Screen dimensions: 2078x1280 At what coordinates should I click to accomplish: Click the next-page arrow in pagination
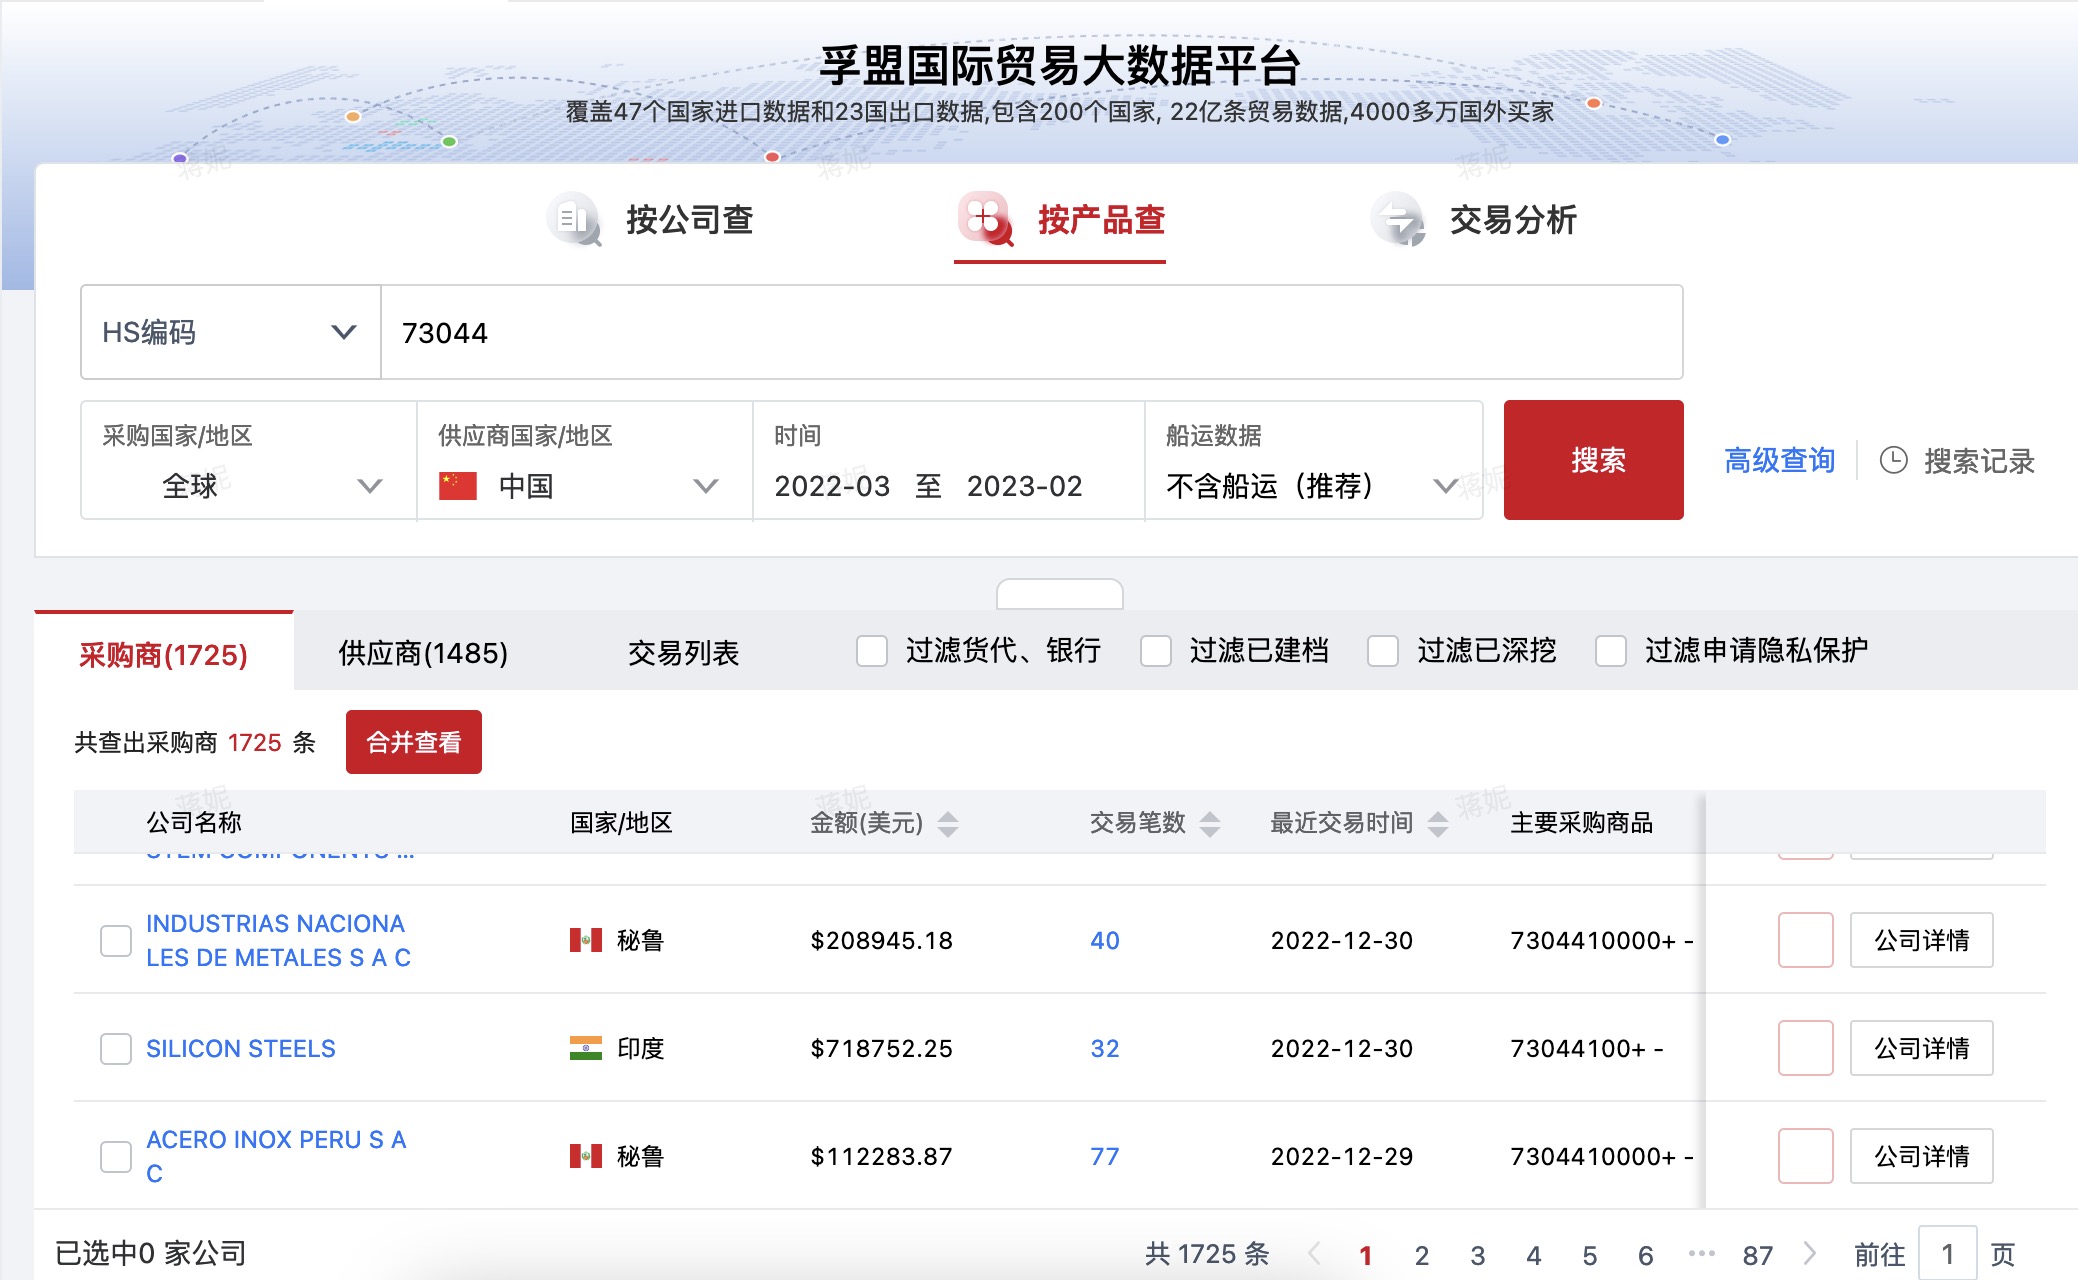(1811, 1252)
